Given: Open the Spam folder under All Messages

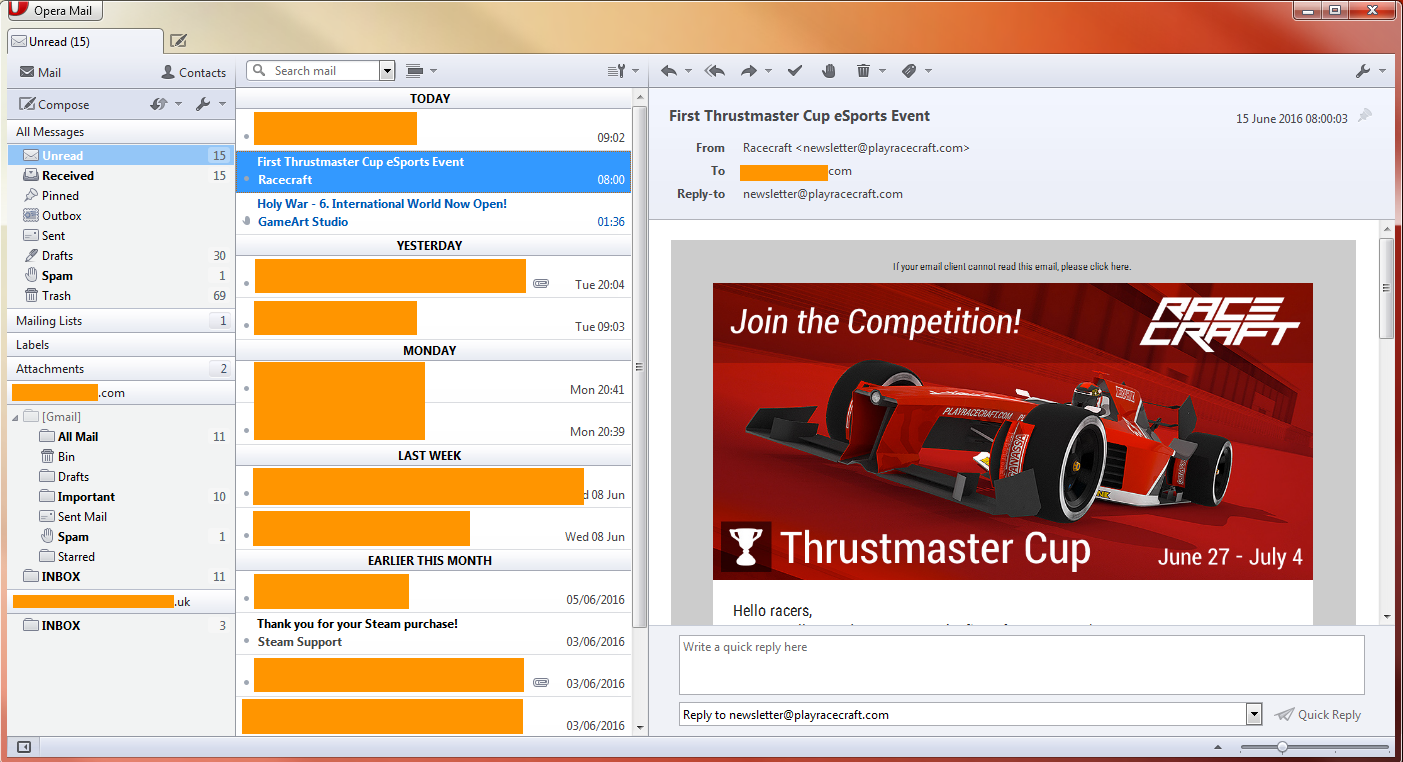Looking at the screenshot, I should pyautogui.click(x=120, y=276).
